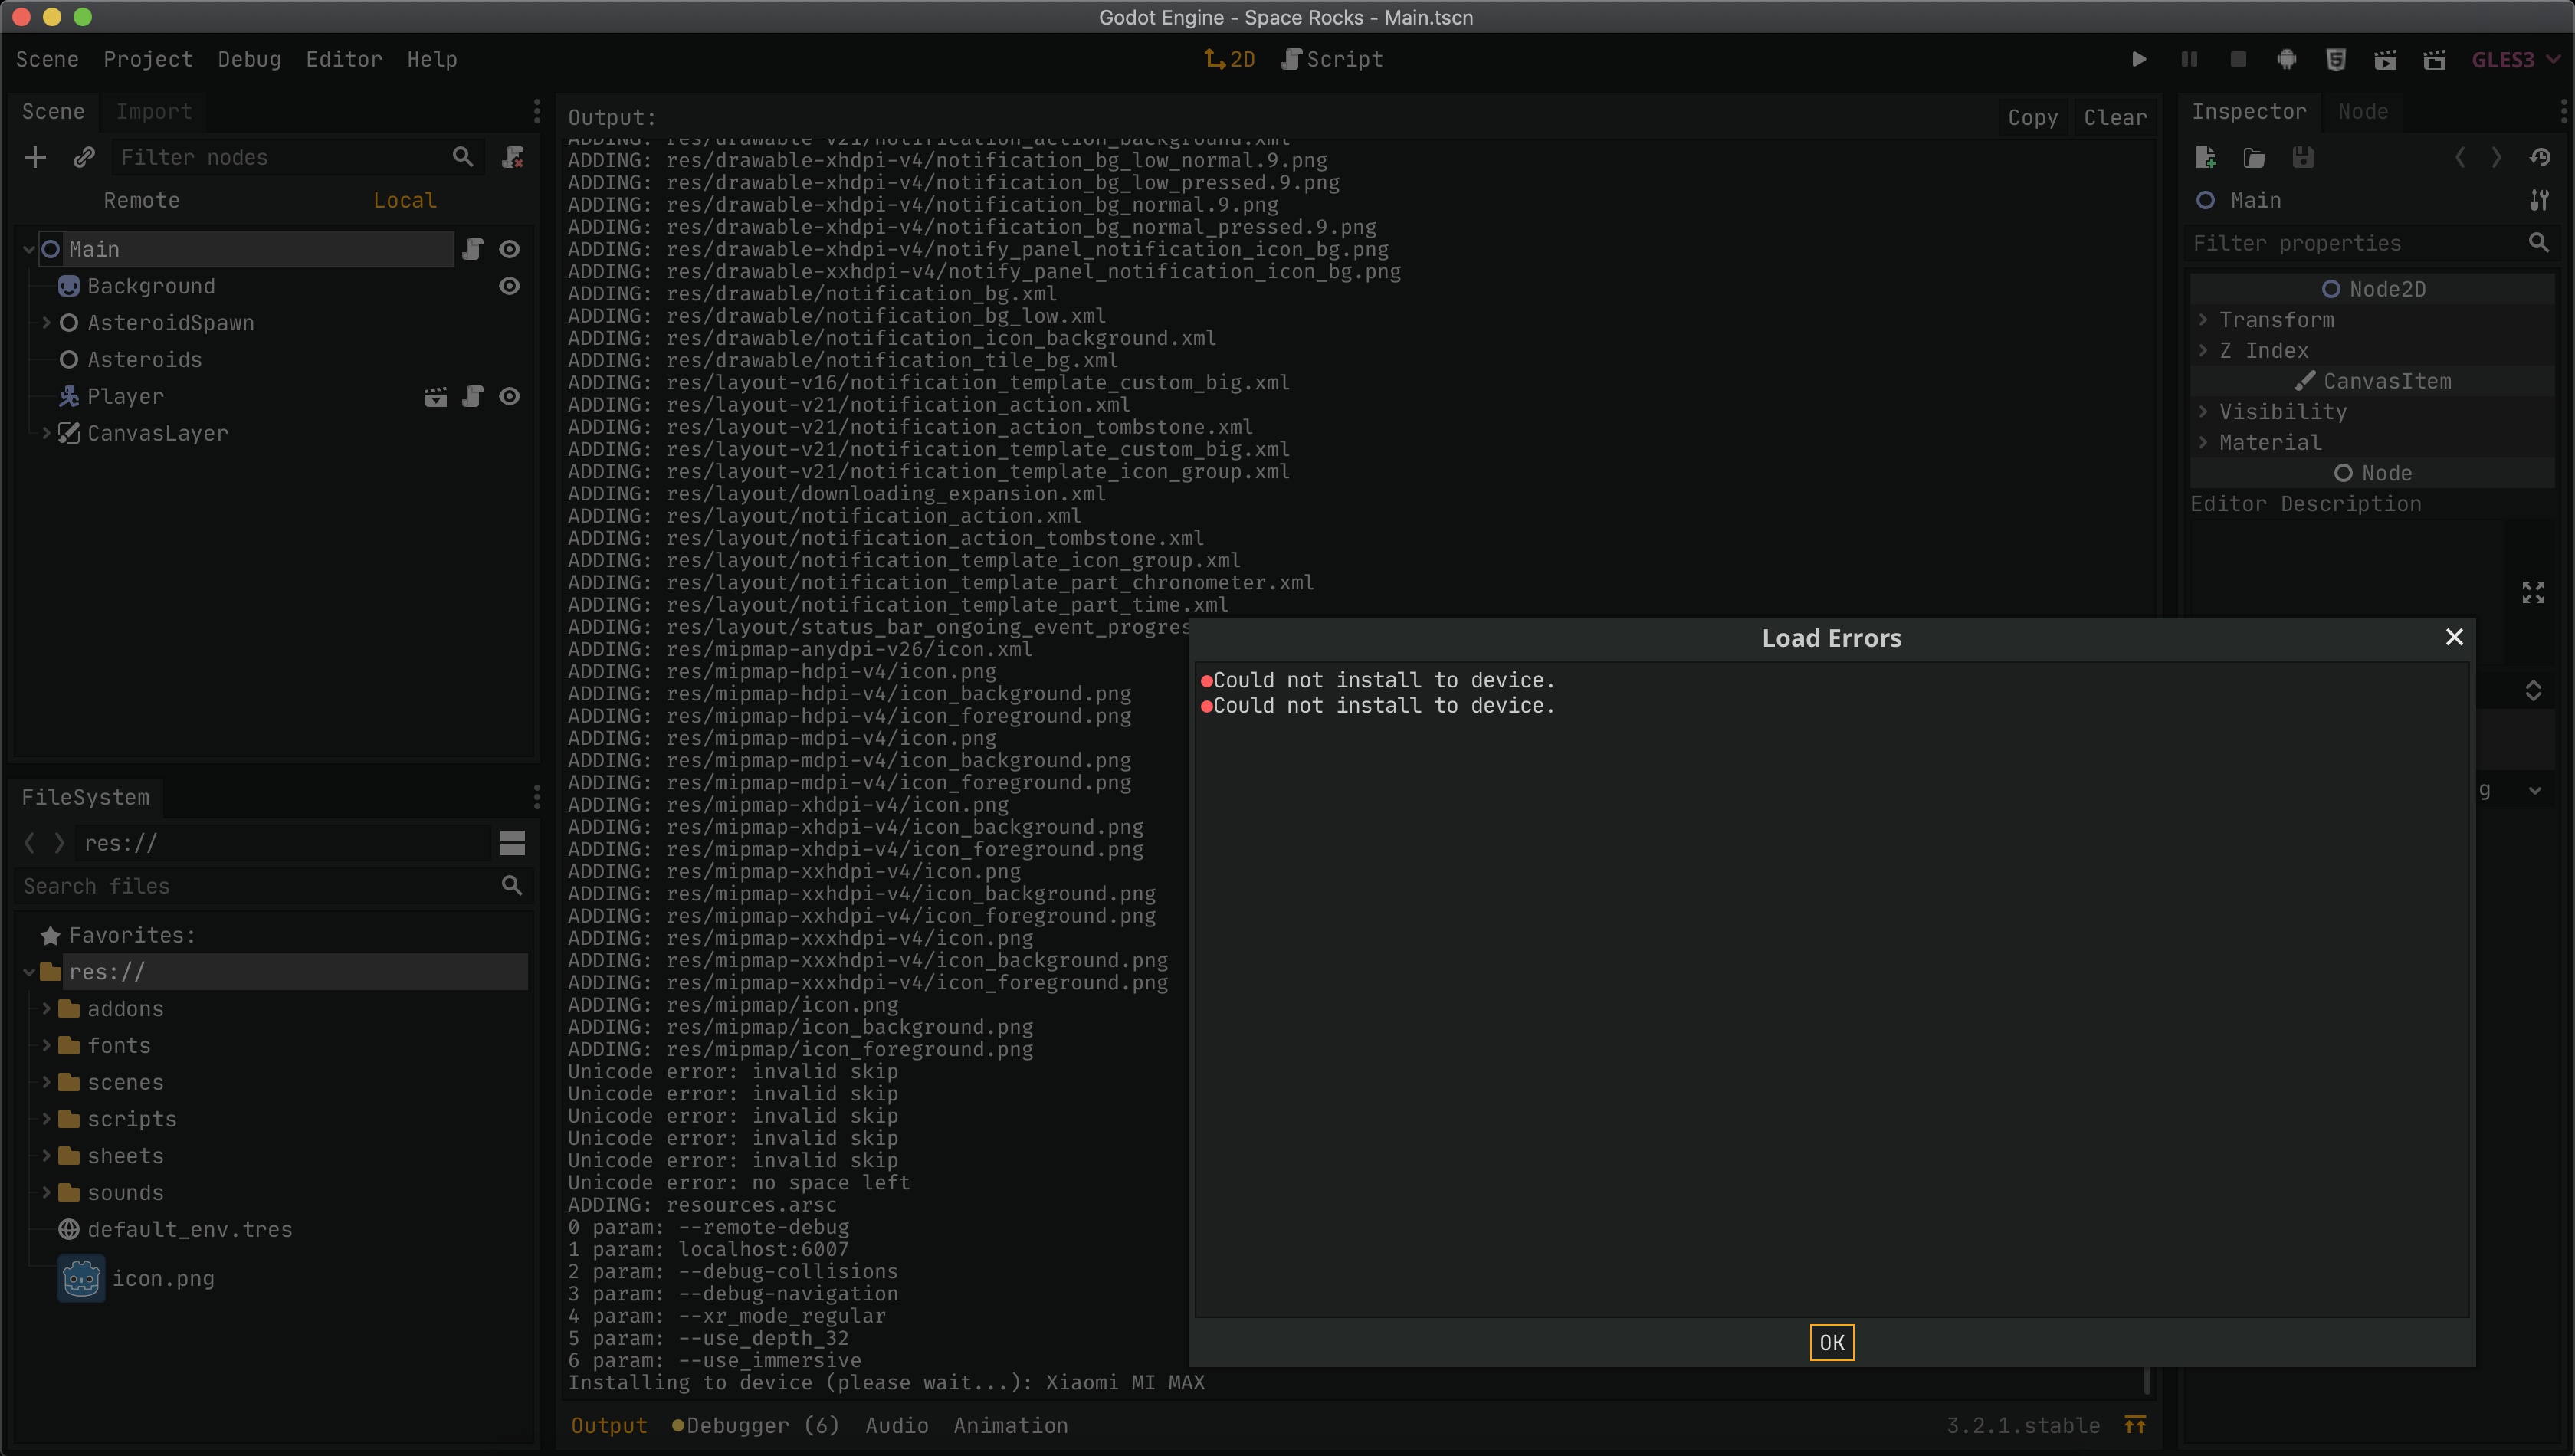Go back in FileSystem history
The image size is (2575, 1456).
click(x=29, y=843)
